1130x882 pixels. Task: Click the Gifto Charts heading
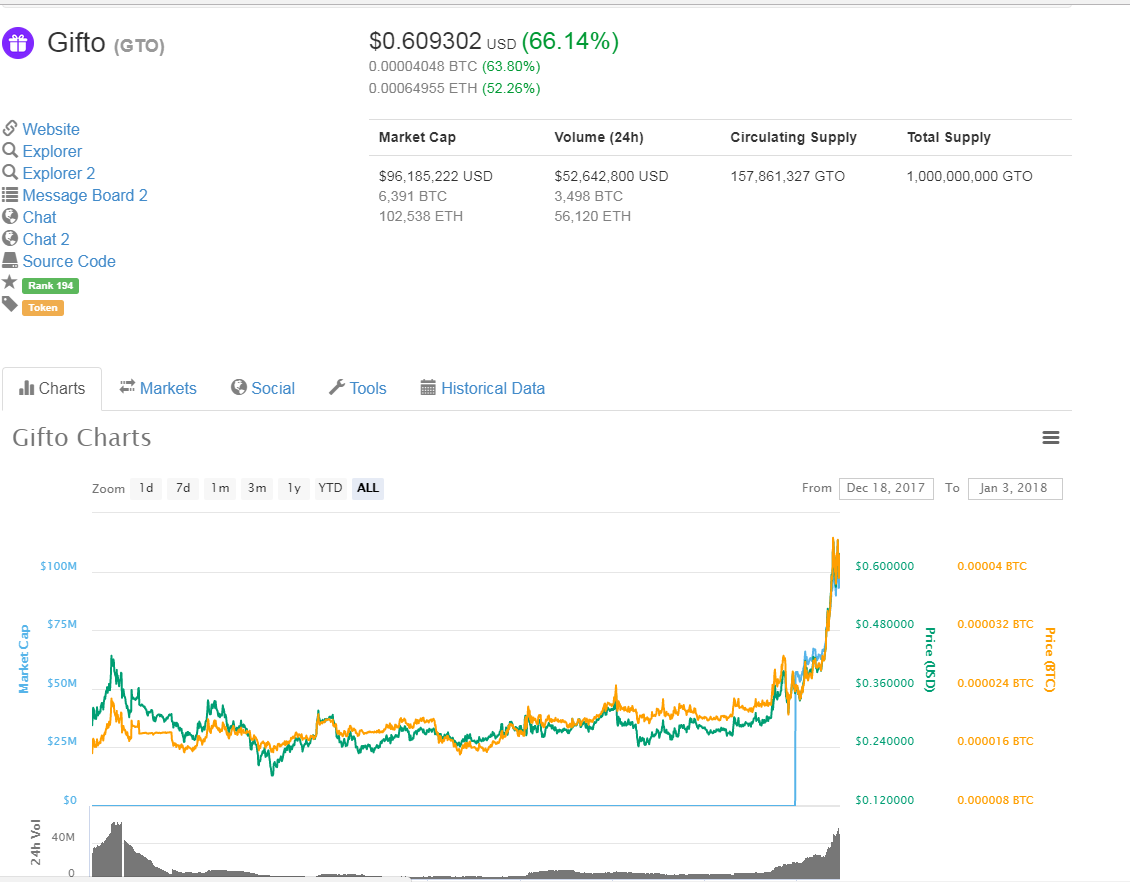coord(82,437)
